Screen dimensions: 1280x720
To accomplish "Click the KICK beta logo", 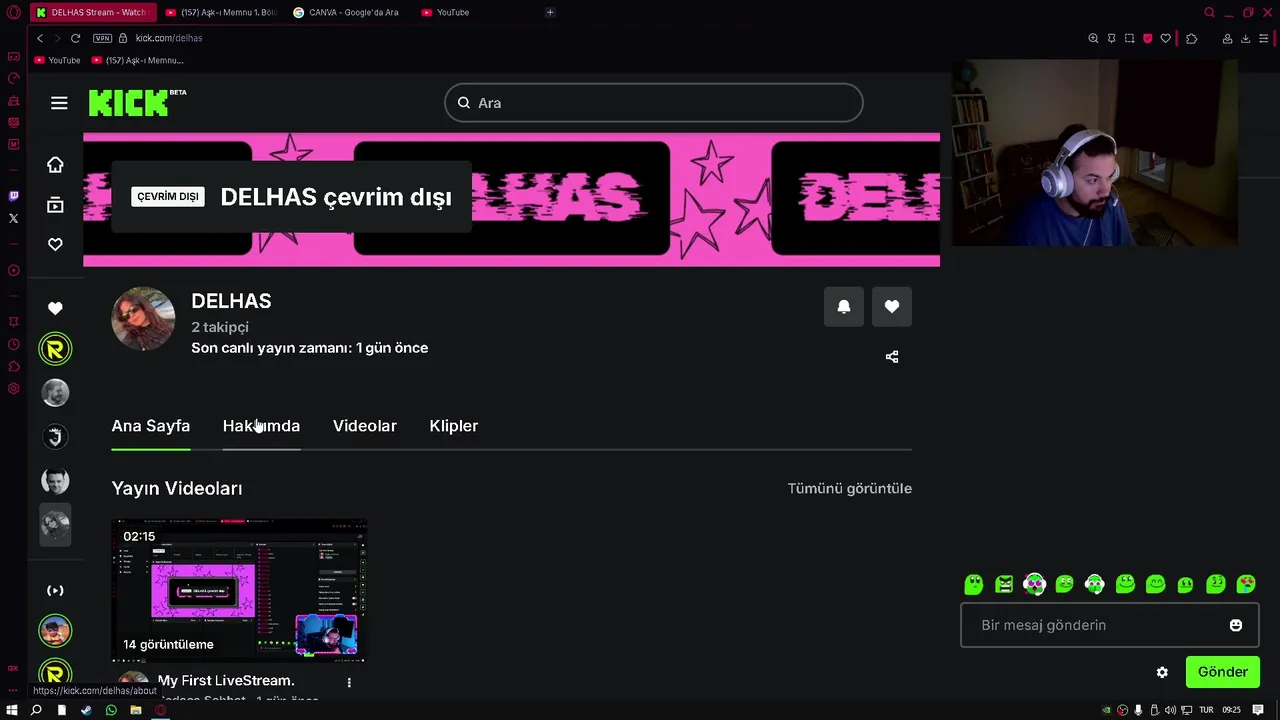I will 137,102.
